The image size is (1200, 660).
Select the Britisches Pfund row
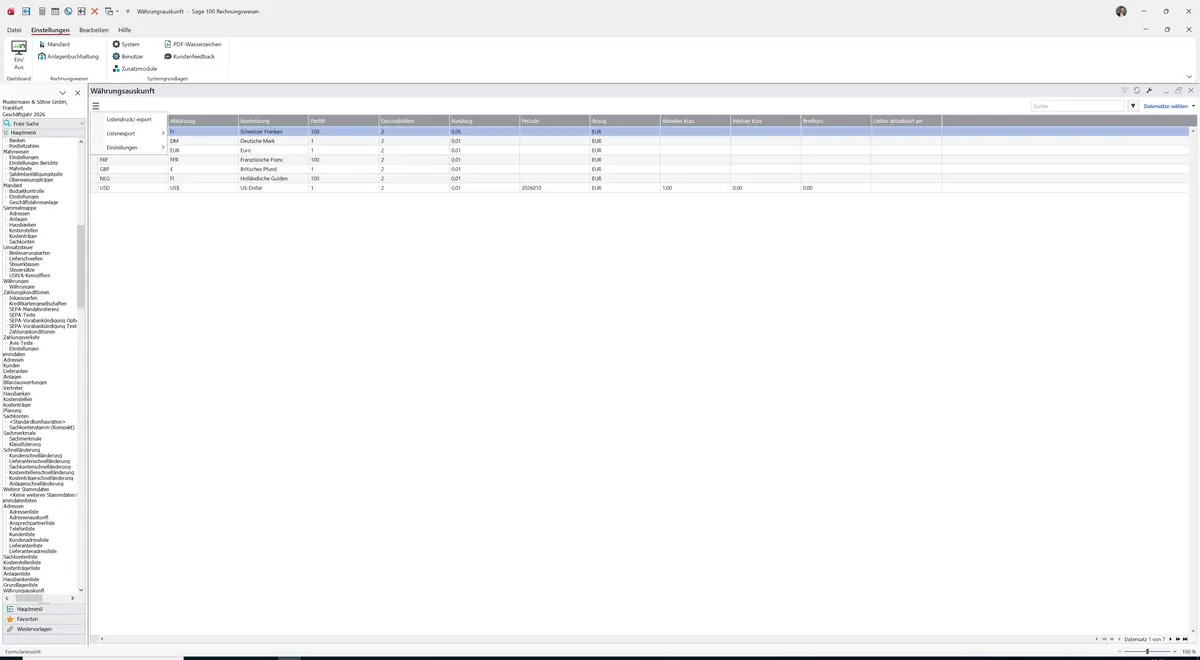641,169
